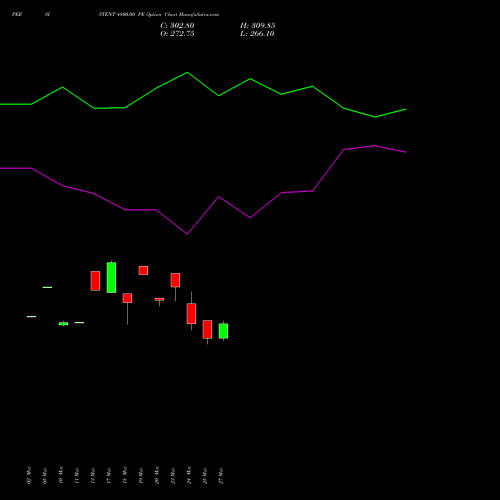Click the close value C: 302.80
Viewport: 500px width, 500px height.
point(177,26)
